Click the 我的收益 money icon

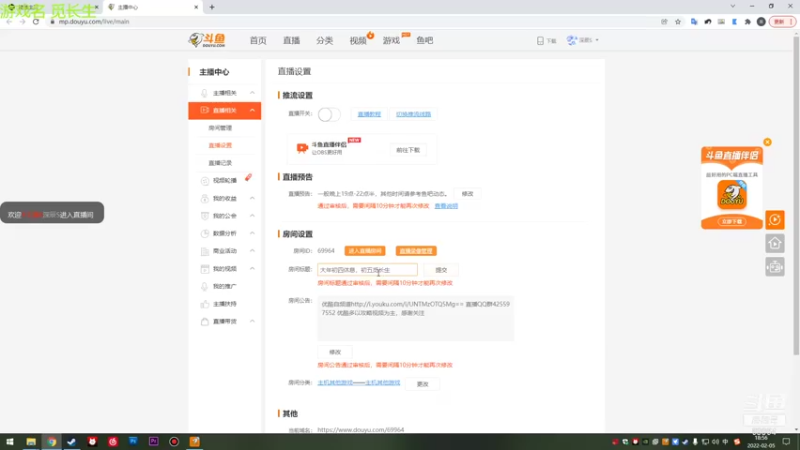[x=205, y=198]
